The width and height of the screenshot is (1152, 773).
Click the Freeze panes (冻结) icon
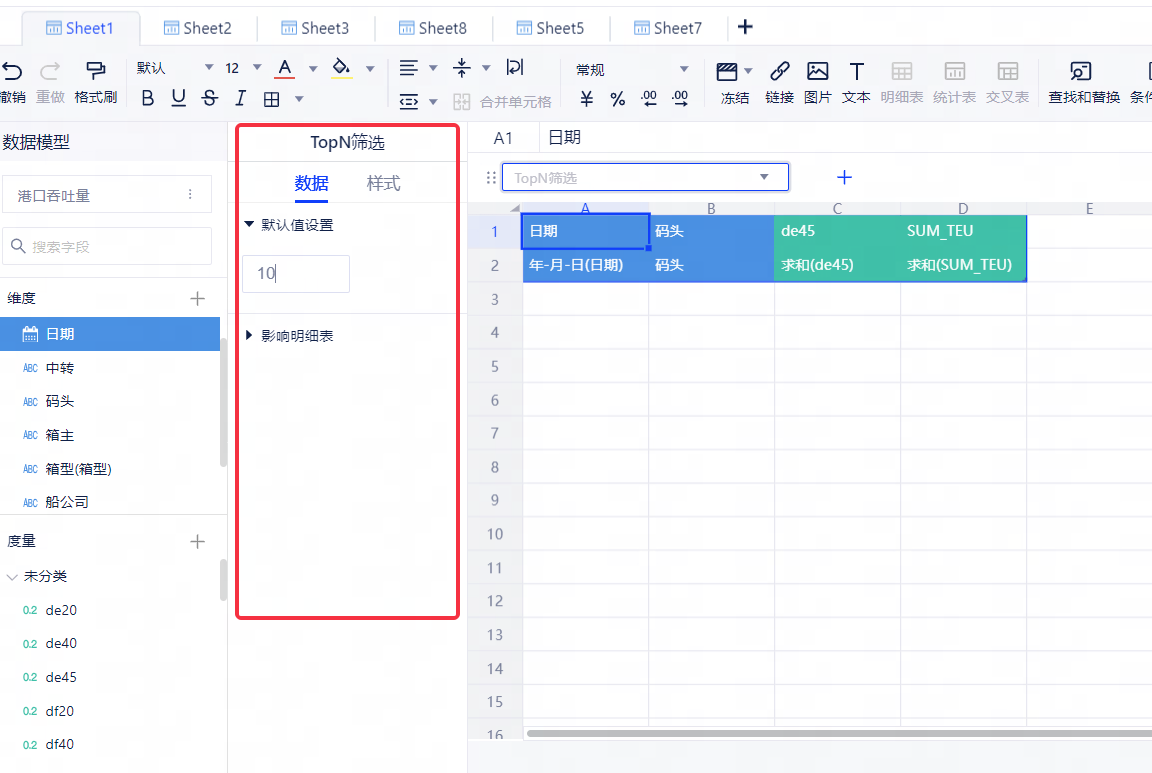click(727, 71)
